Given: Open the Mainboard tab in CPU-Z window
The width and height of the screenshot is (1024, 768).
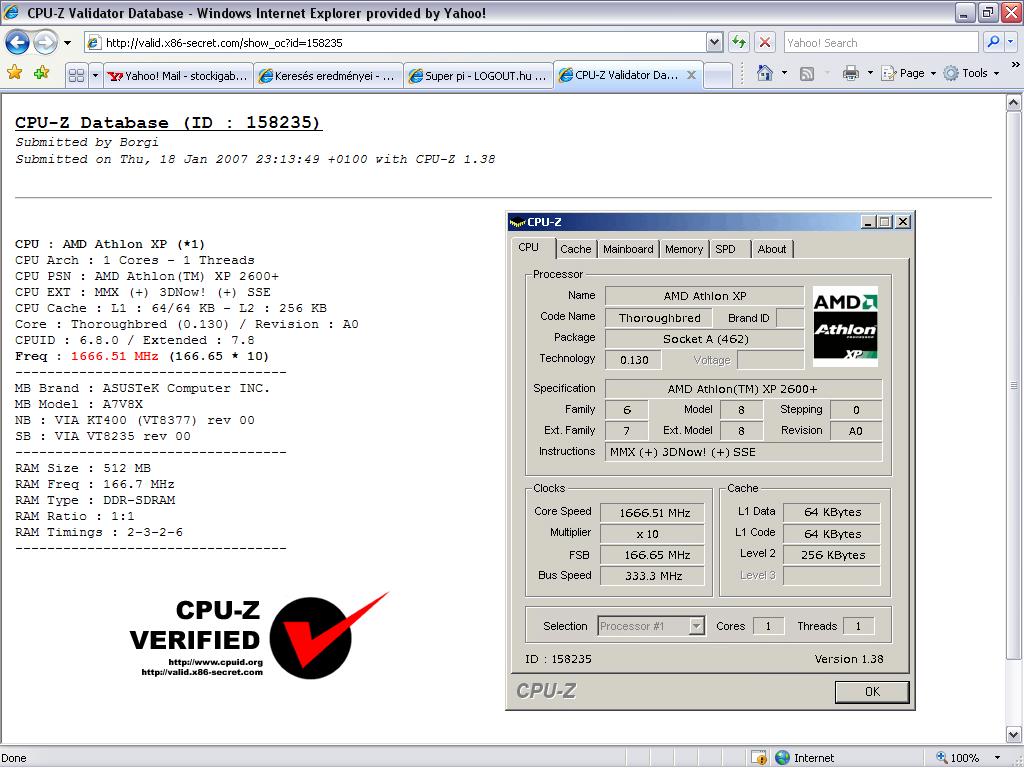Looking at the screenshot, I should coord(628,249).
